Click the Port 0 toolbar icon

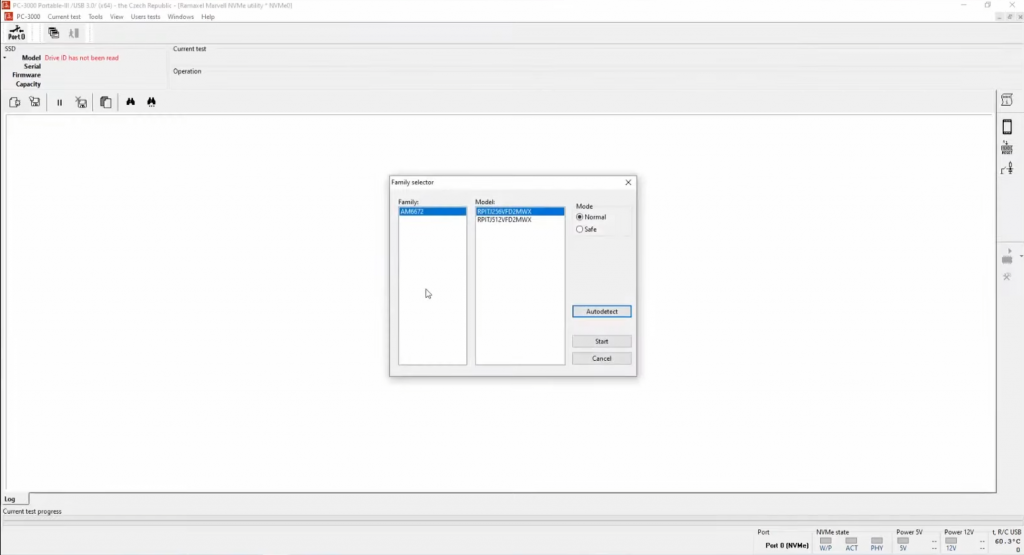coord(16,33)
